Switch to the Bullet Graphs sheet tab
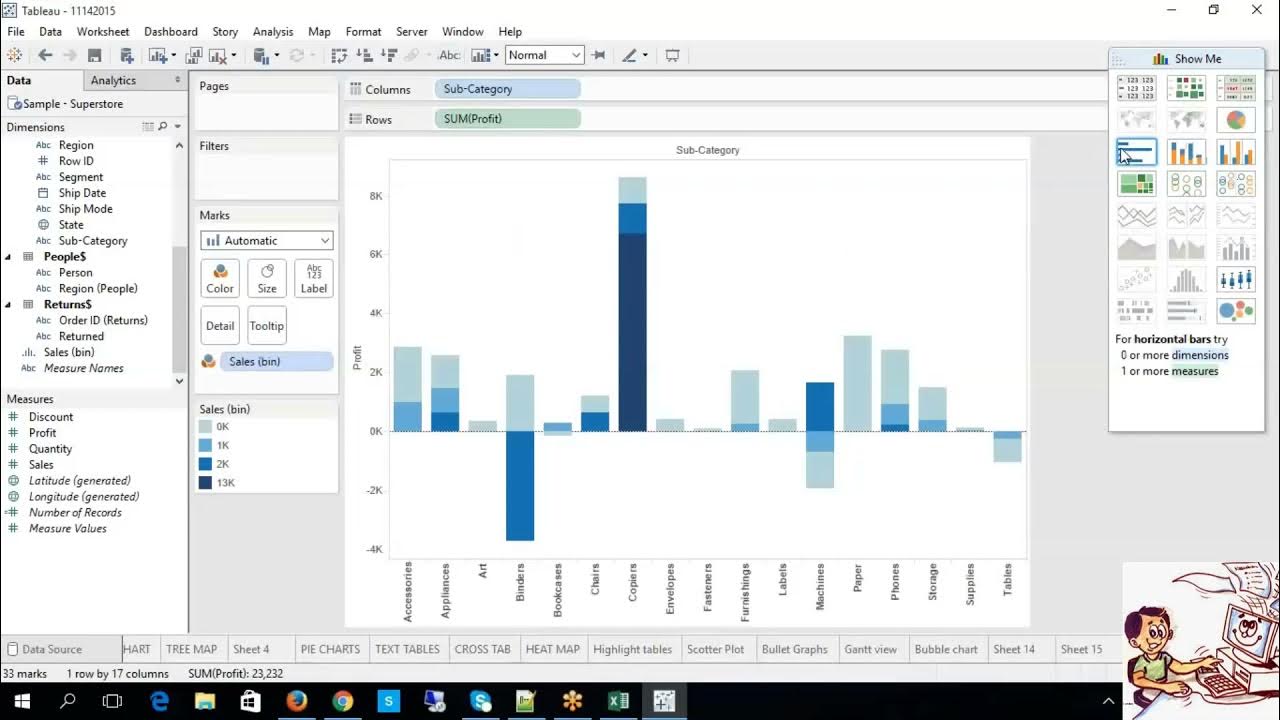The image size is (1280, 720). click(x=795, y=649)
